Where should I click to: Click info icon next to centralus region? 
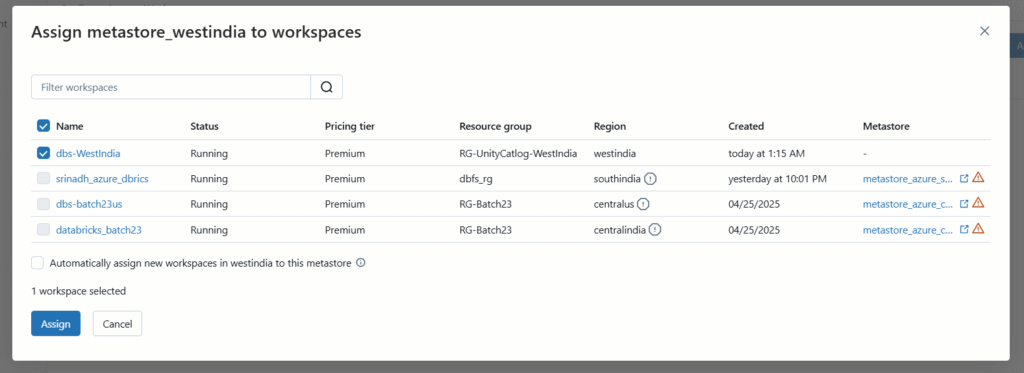(x=643, y=204)
